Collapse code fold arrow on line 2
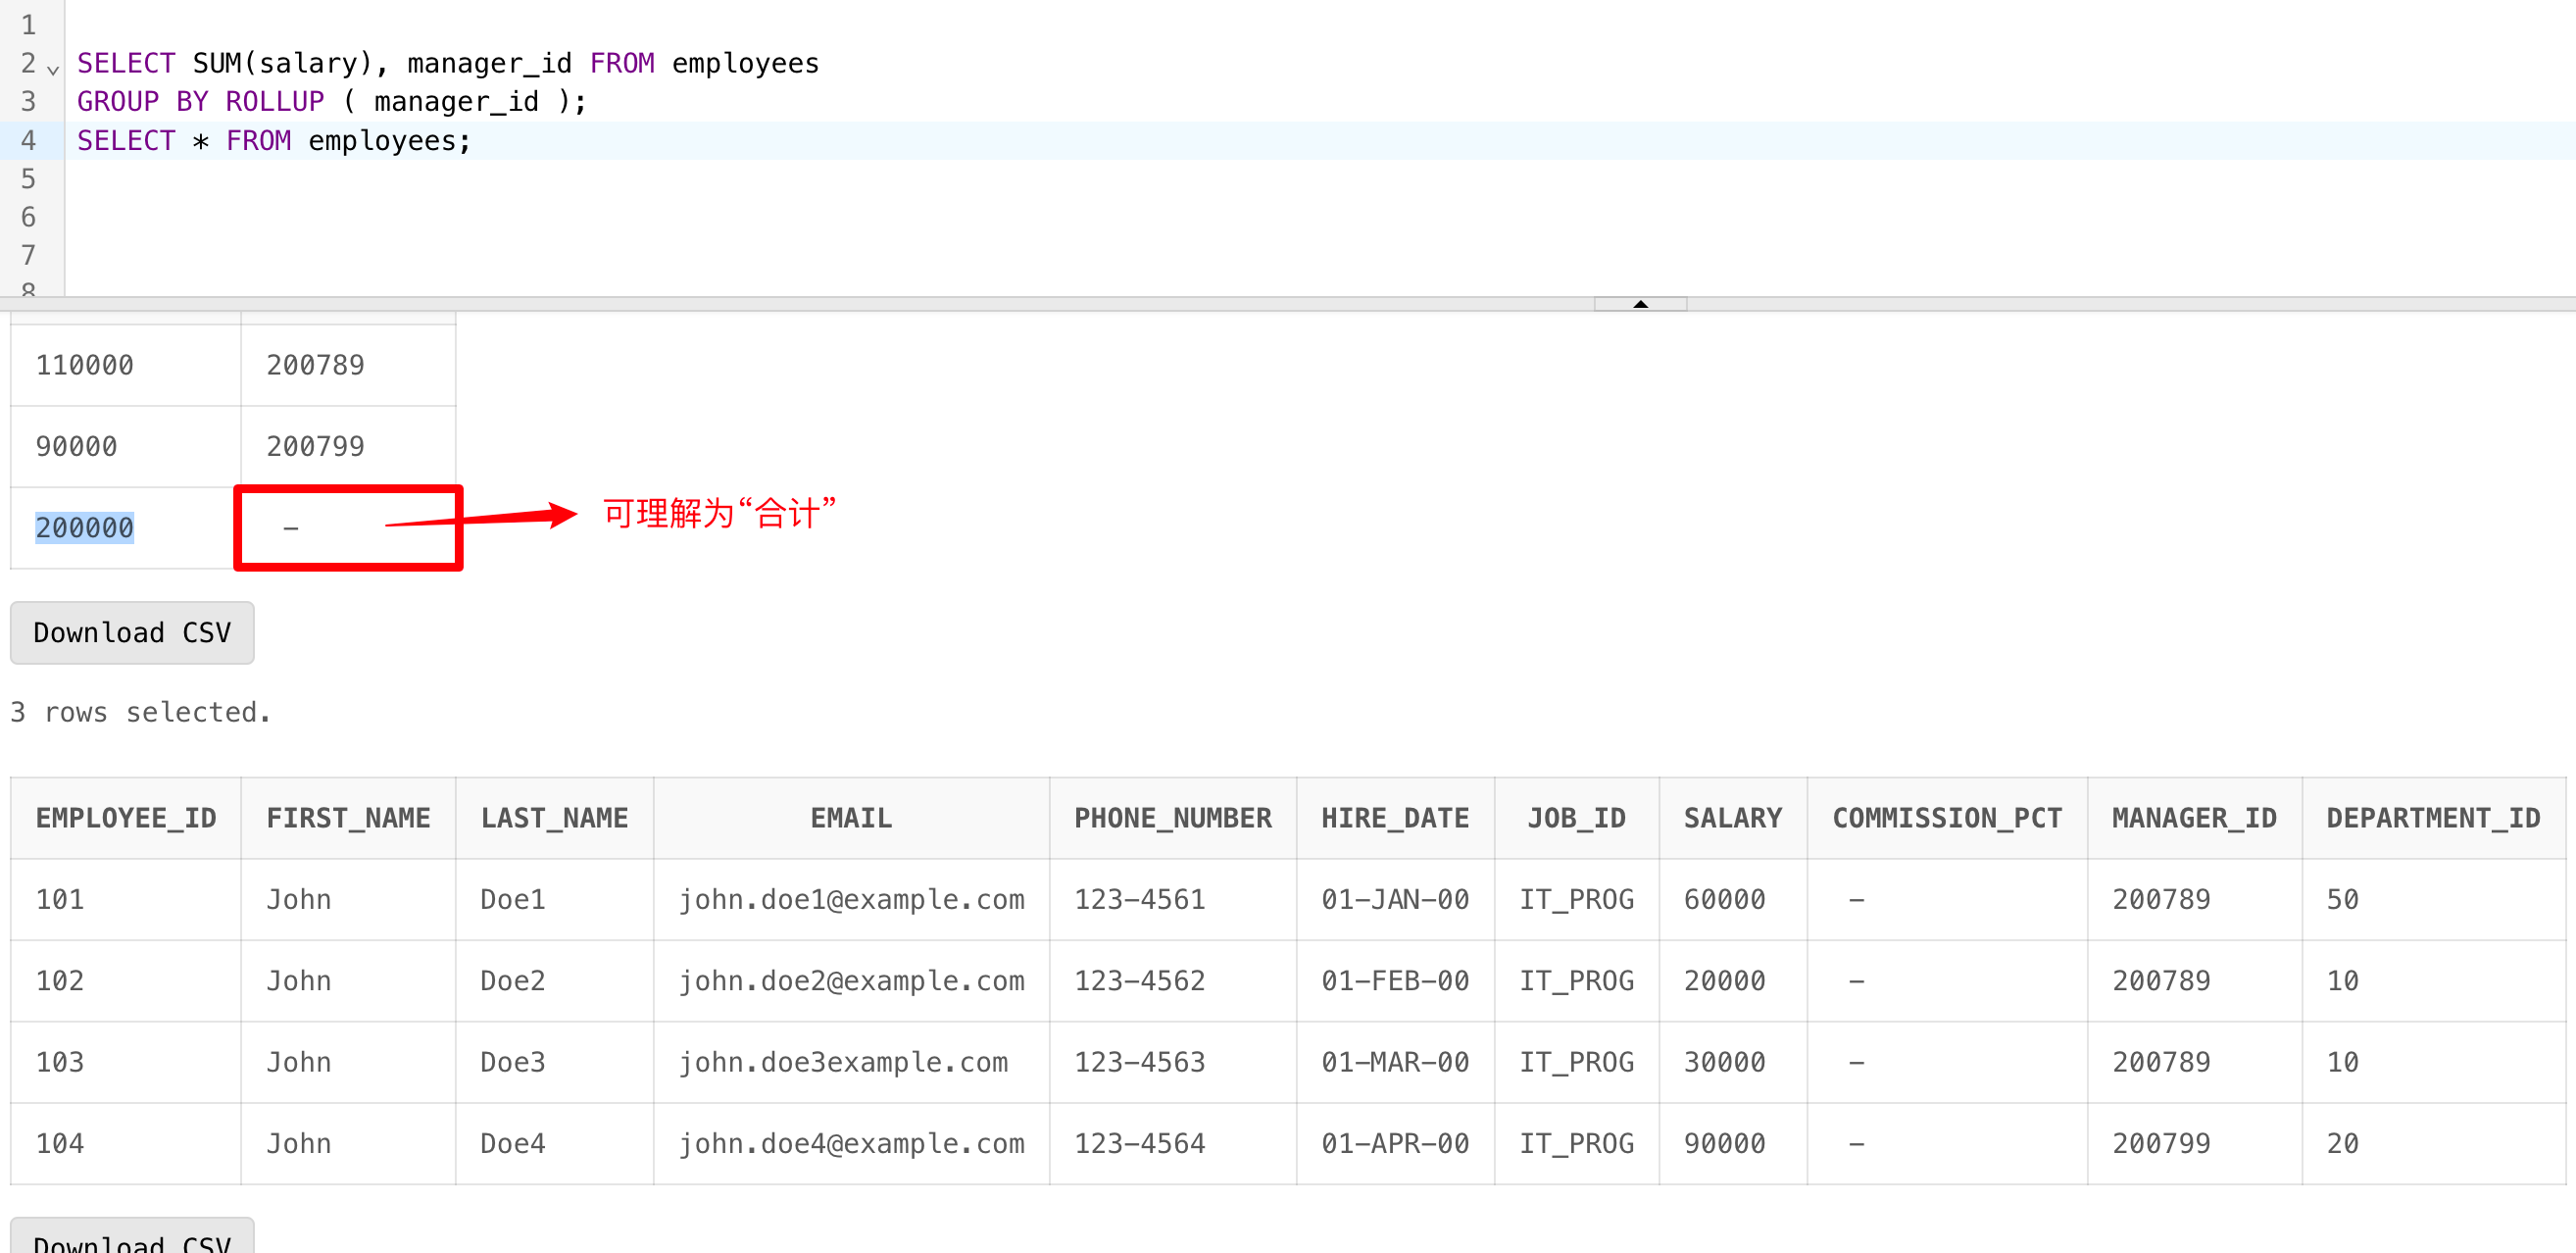Image resolution: width=2576 pixels, height=1253 pixels. [53, 69]
